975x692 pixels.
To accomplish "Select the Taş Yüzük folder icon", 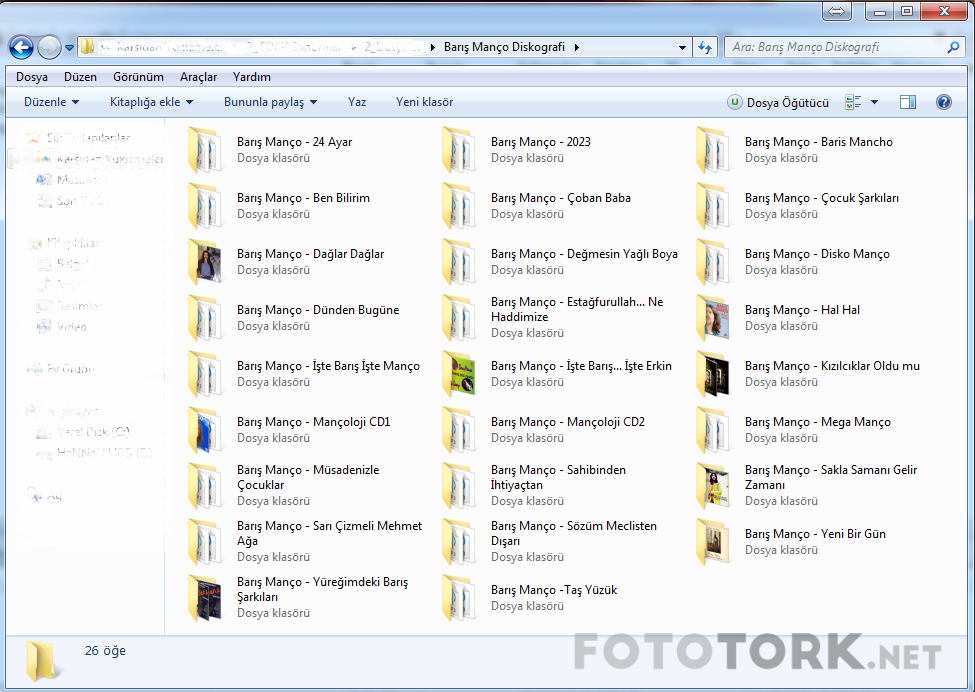I will point(459,597).
